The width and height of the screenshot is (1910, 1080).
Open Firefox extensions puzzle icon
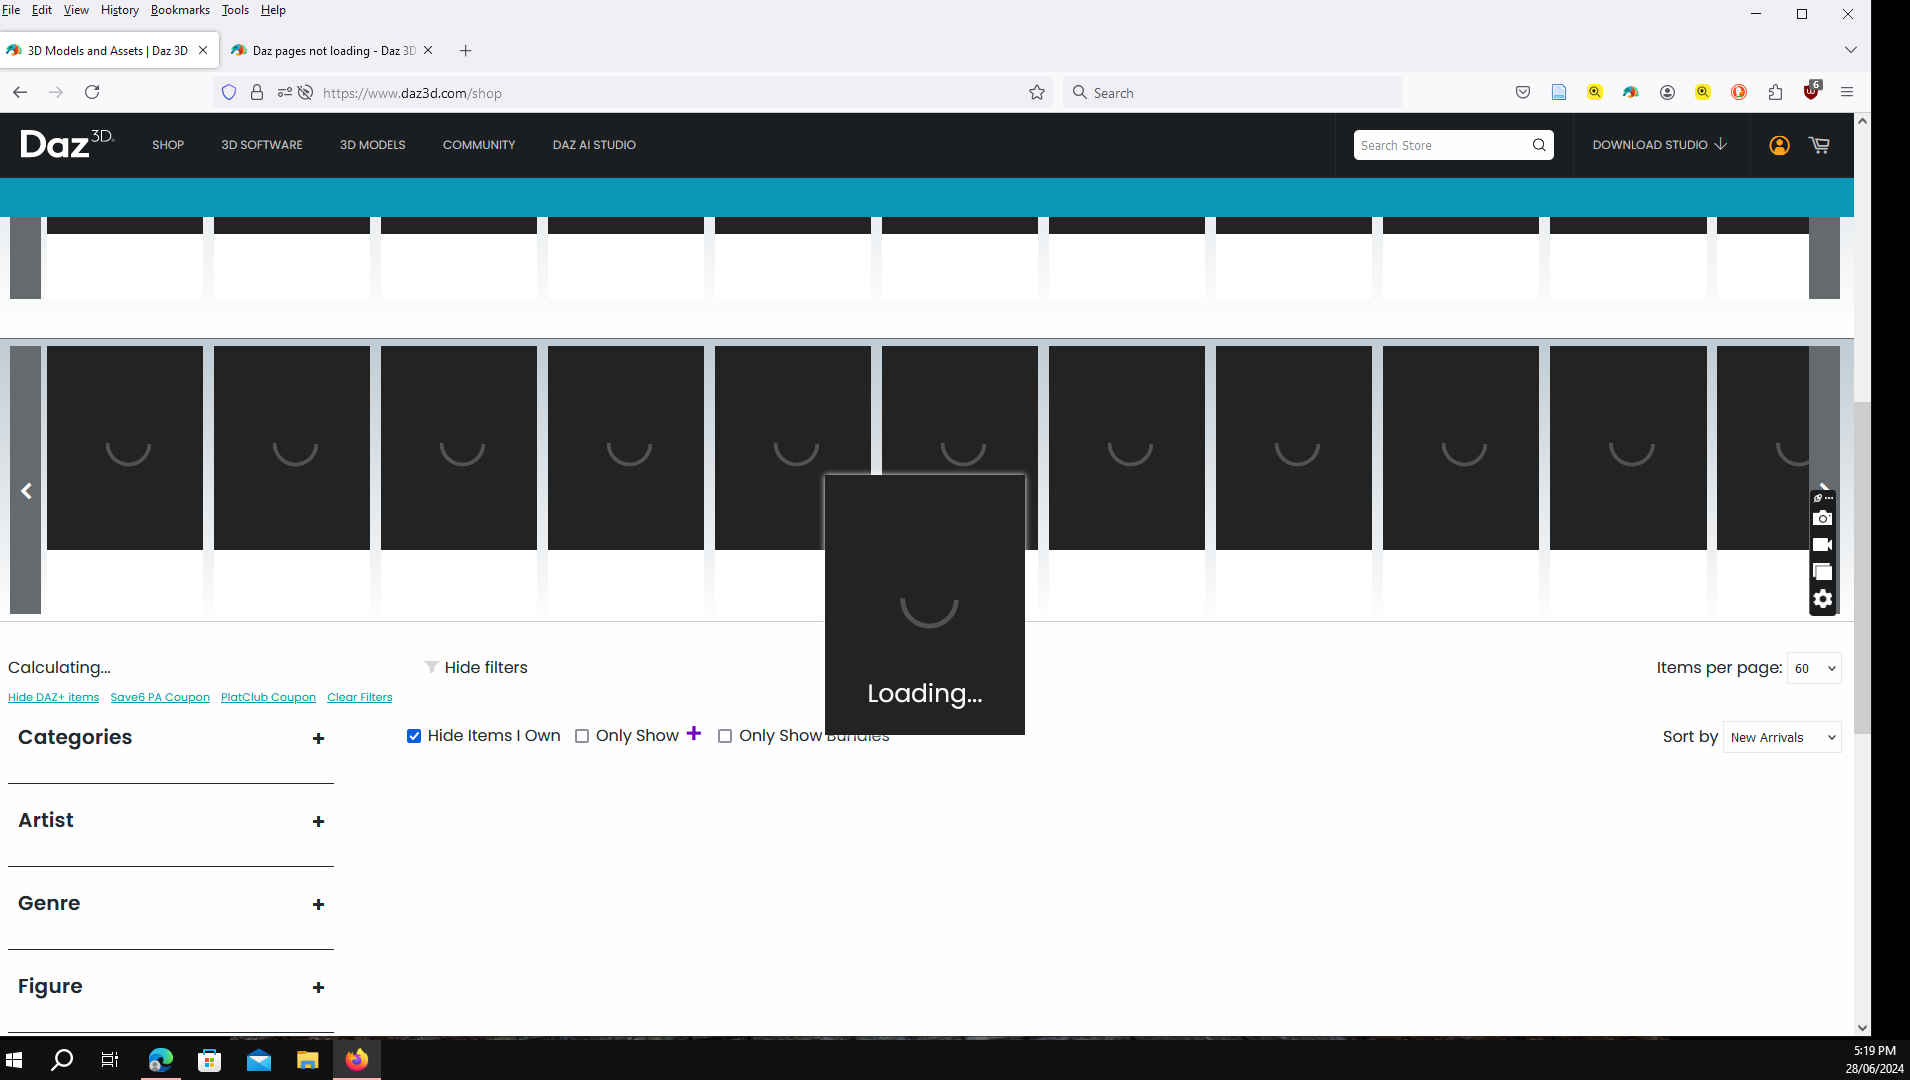pos(1775,92)
